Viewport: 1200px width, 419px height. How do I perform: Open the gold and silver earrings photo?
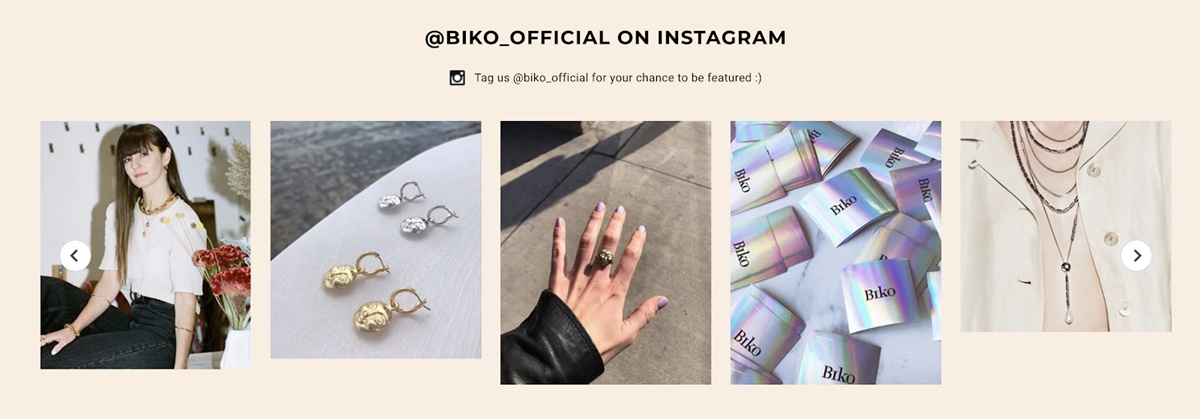[375, 240]
